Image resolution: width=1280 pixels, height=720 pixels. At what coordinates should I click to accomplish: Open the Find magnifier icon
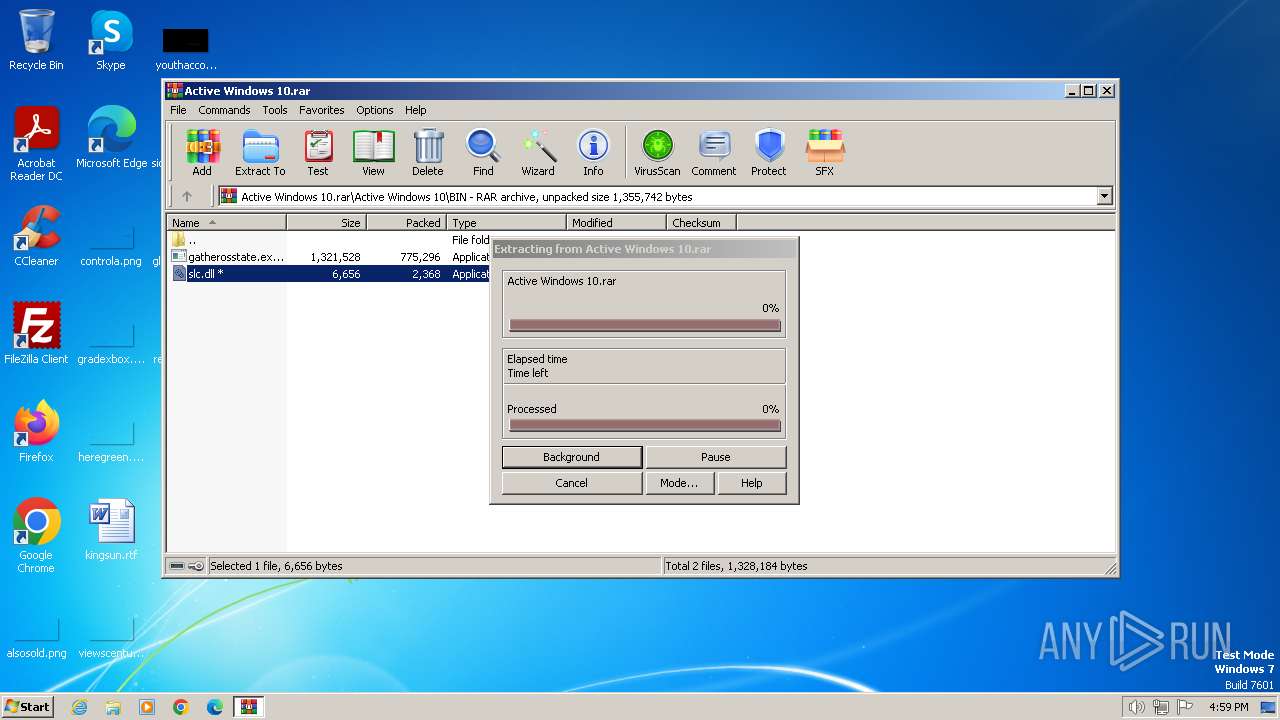483,153
